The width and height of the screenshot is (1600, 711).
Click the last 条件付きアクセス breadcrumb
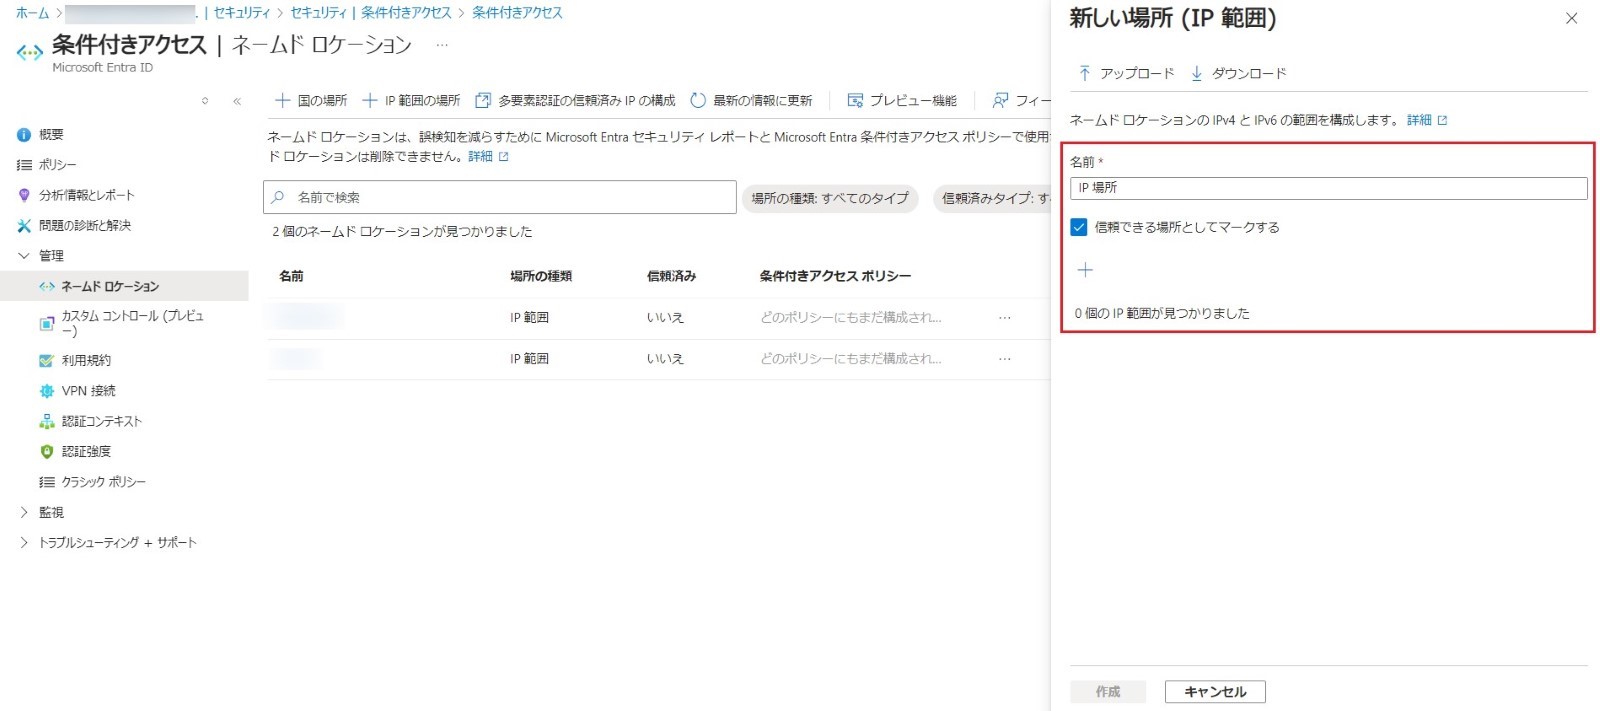(x=517, y=13)
